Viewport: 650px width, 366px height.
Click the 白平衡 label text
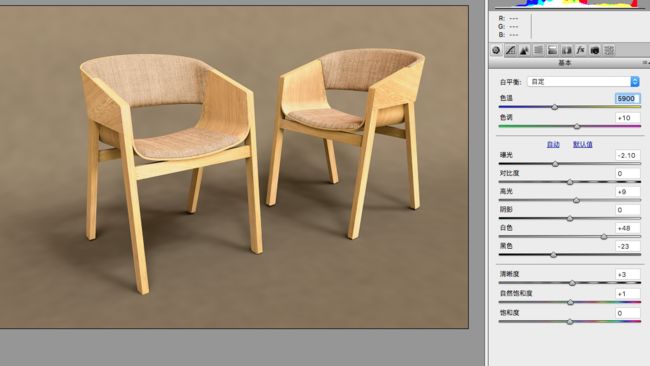(510, 82)
